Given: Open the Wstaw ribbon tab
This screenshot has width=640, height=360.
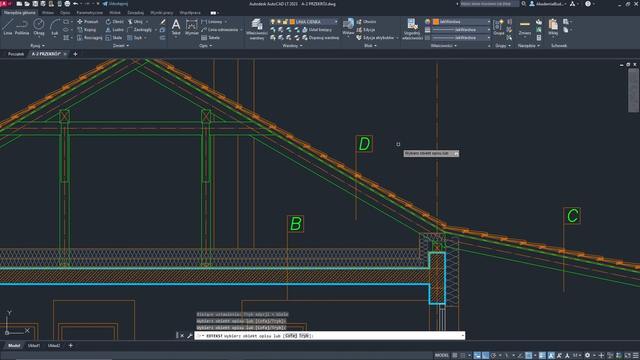Looking at the screenshot, I should [x=48, y=13].
